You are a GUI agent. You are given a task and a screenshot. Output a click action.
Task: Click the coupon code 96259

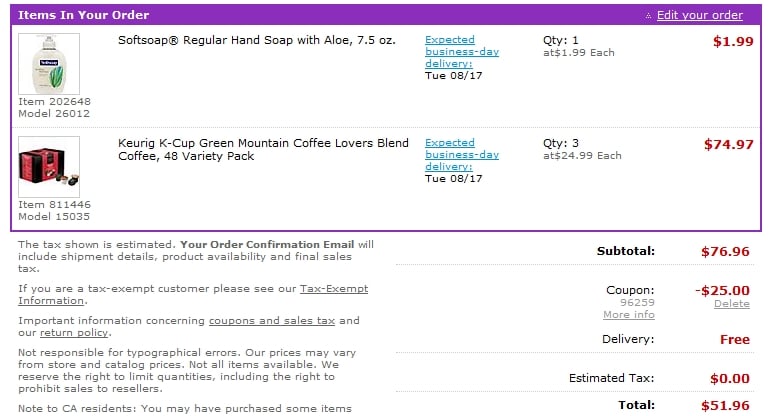(637, 302)
